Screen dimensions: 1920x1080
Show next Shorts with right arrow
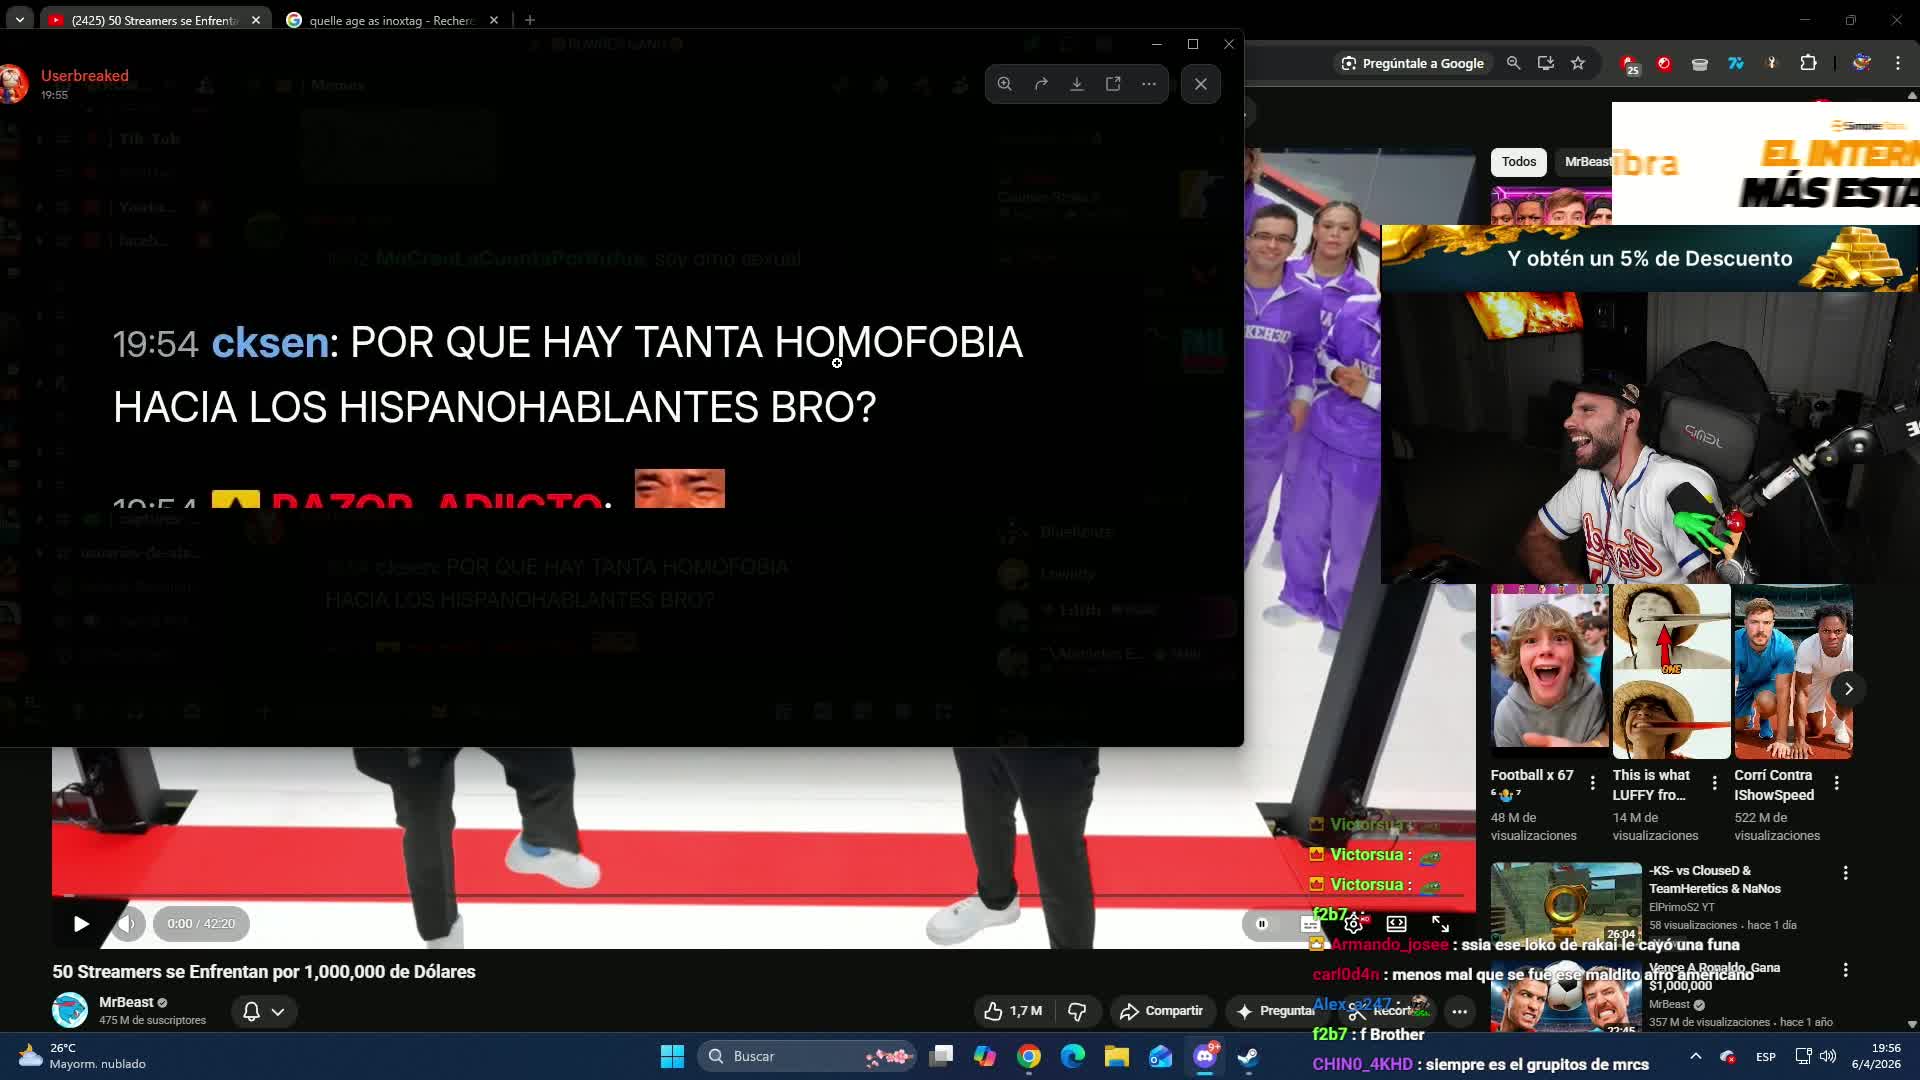point(1849,689)
